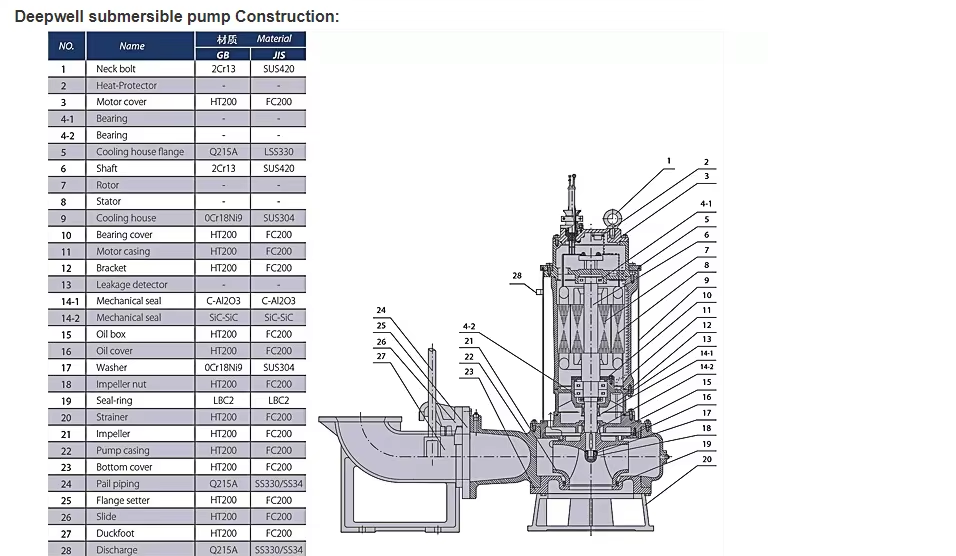Select the Mechanical seal 14-2 row
956x556 pixels.
[177, 318]
